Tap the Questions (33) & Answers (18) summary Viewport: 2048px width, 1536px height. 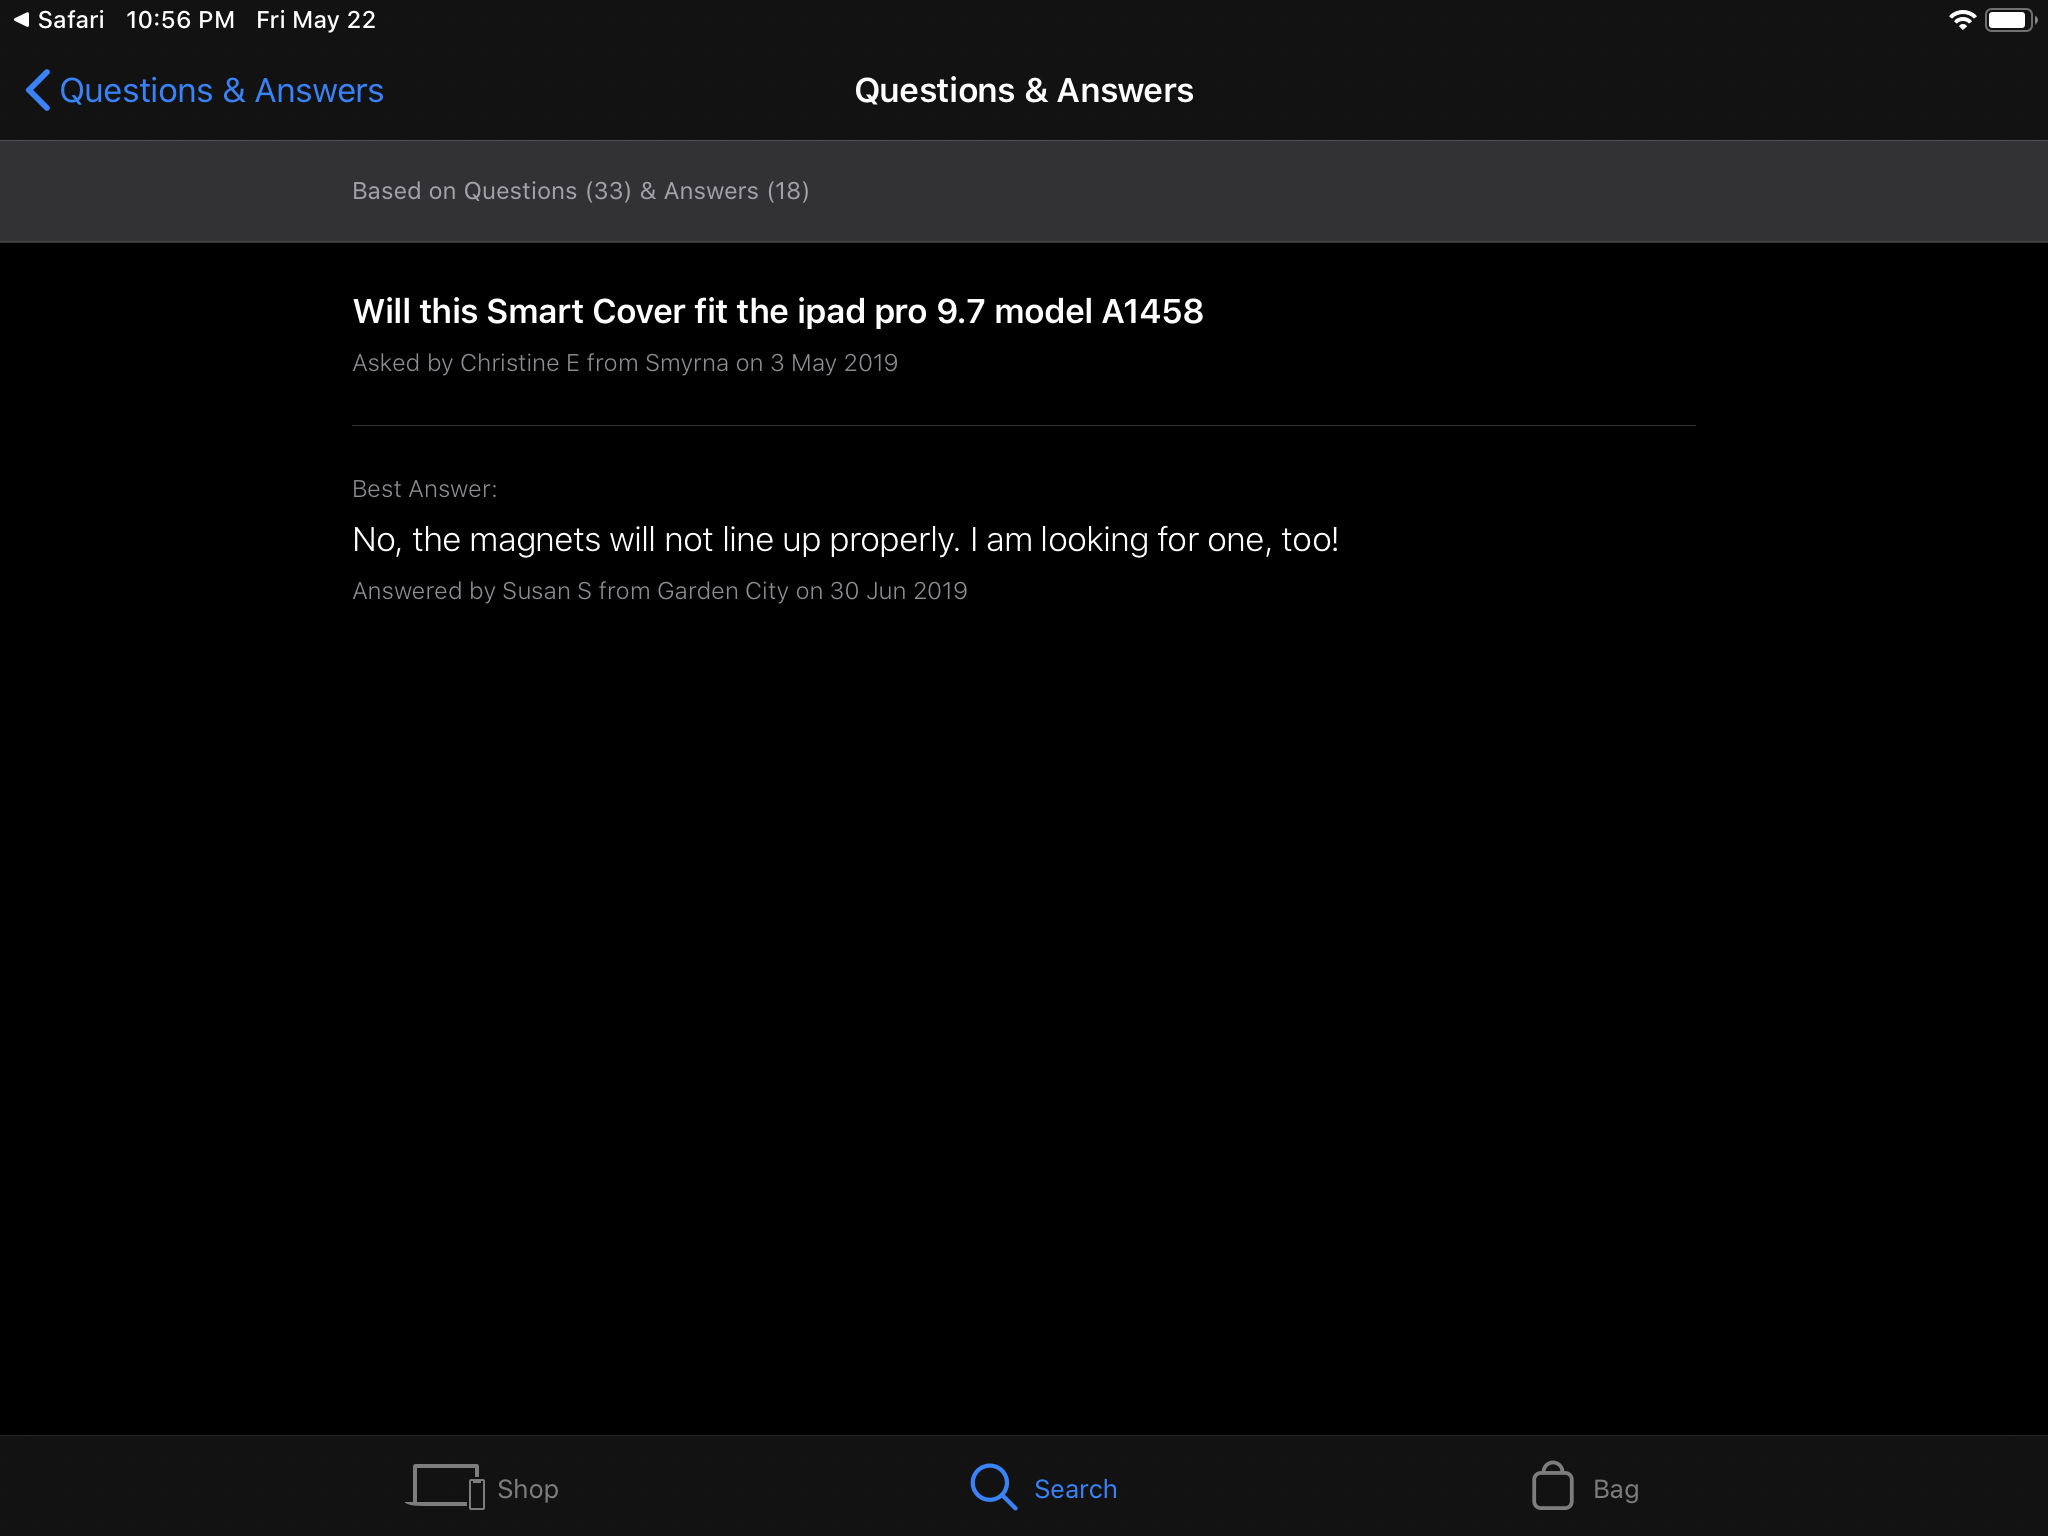580,191
